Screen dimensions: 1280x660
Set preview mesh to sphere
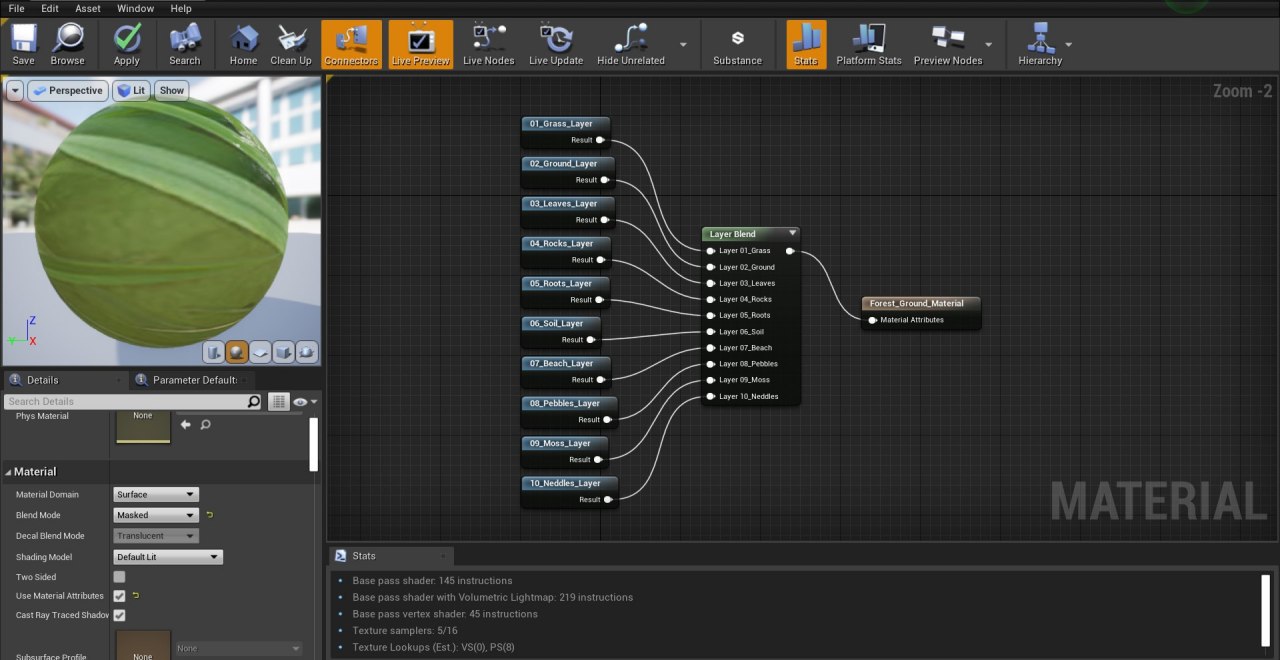(237, 352)
